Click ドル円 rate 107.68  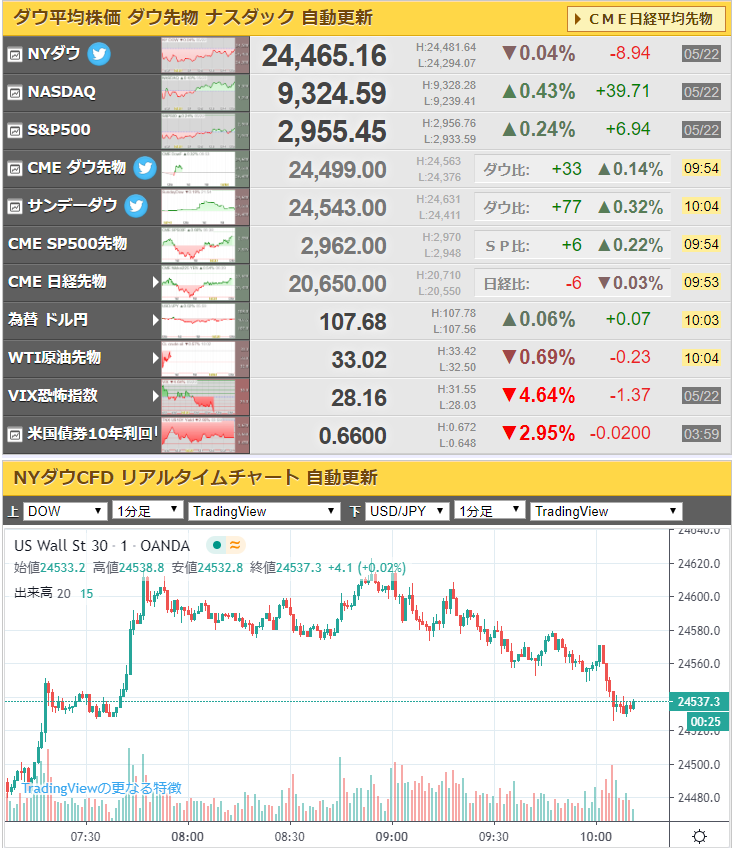coord(353,322)
